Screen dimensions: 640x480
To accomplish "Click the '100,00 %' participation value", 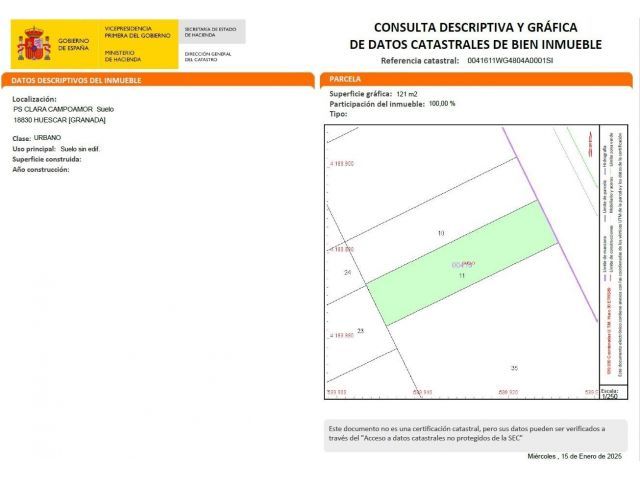I will pyautogui.click(x=442, y=104).
